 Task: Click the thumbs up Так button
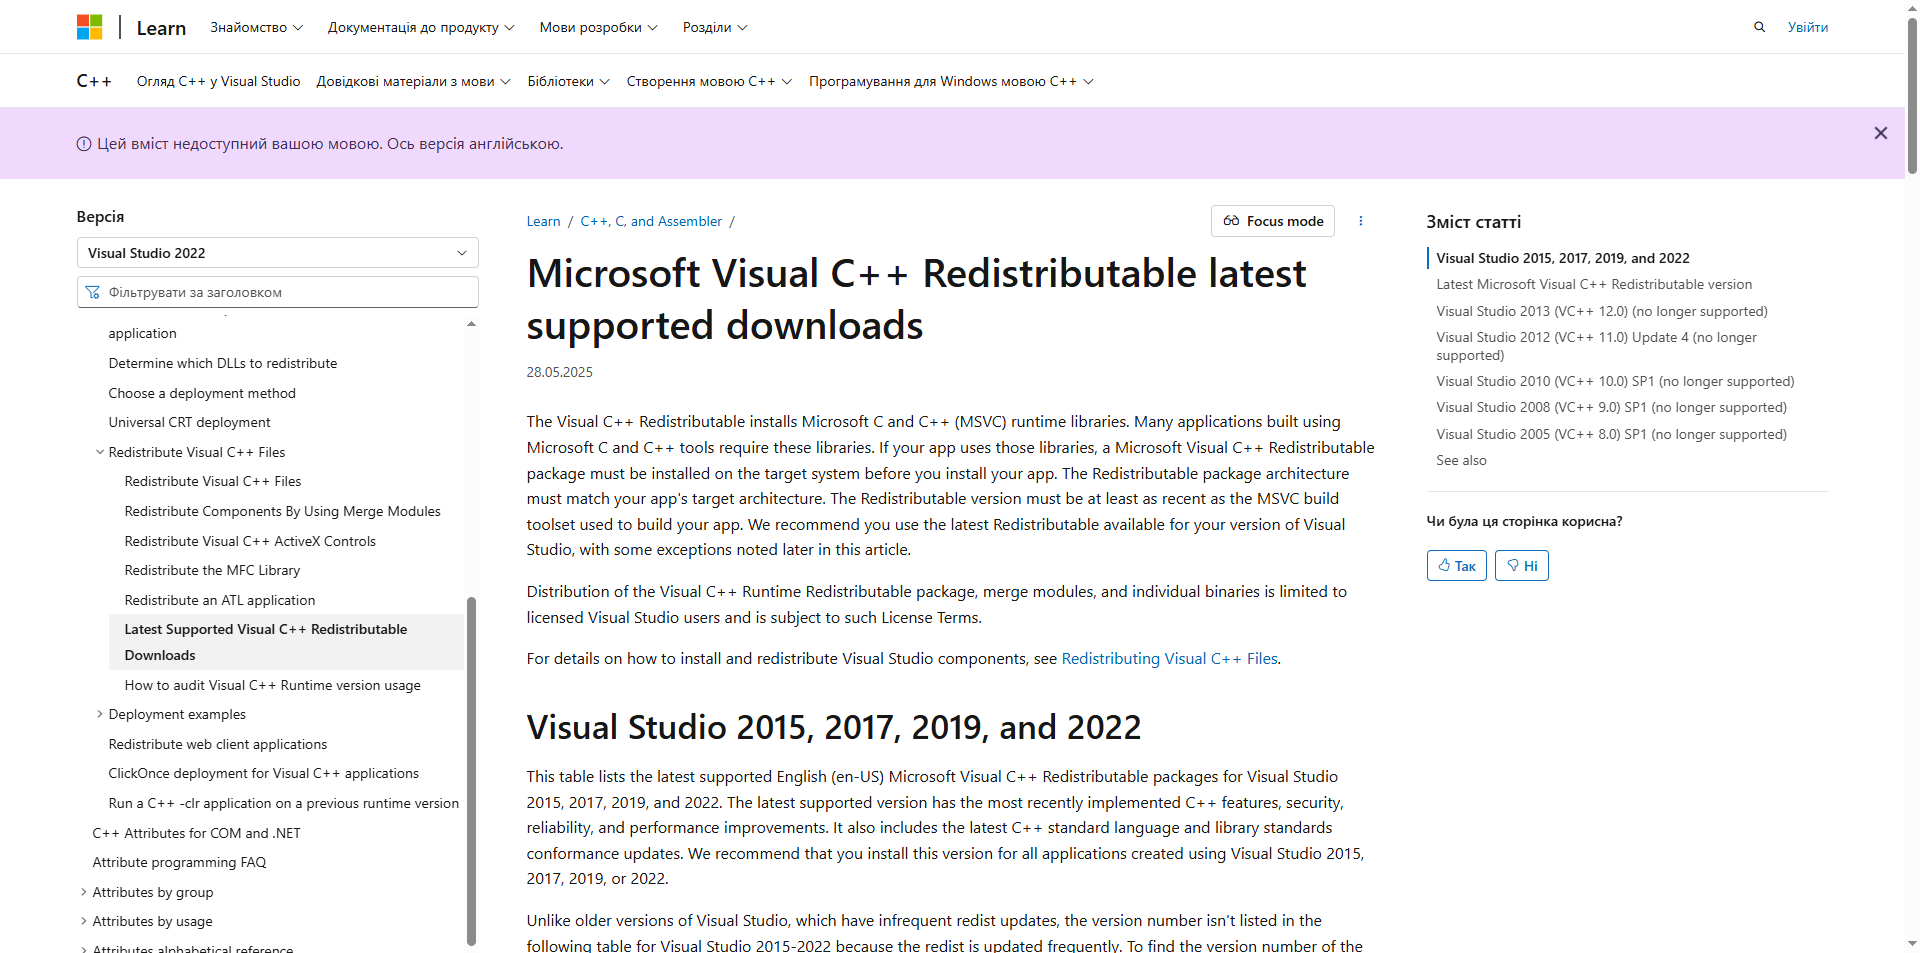click(1456, 566)
